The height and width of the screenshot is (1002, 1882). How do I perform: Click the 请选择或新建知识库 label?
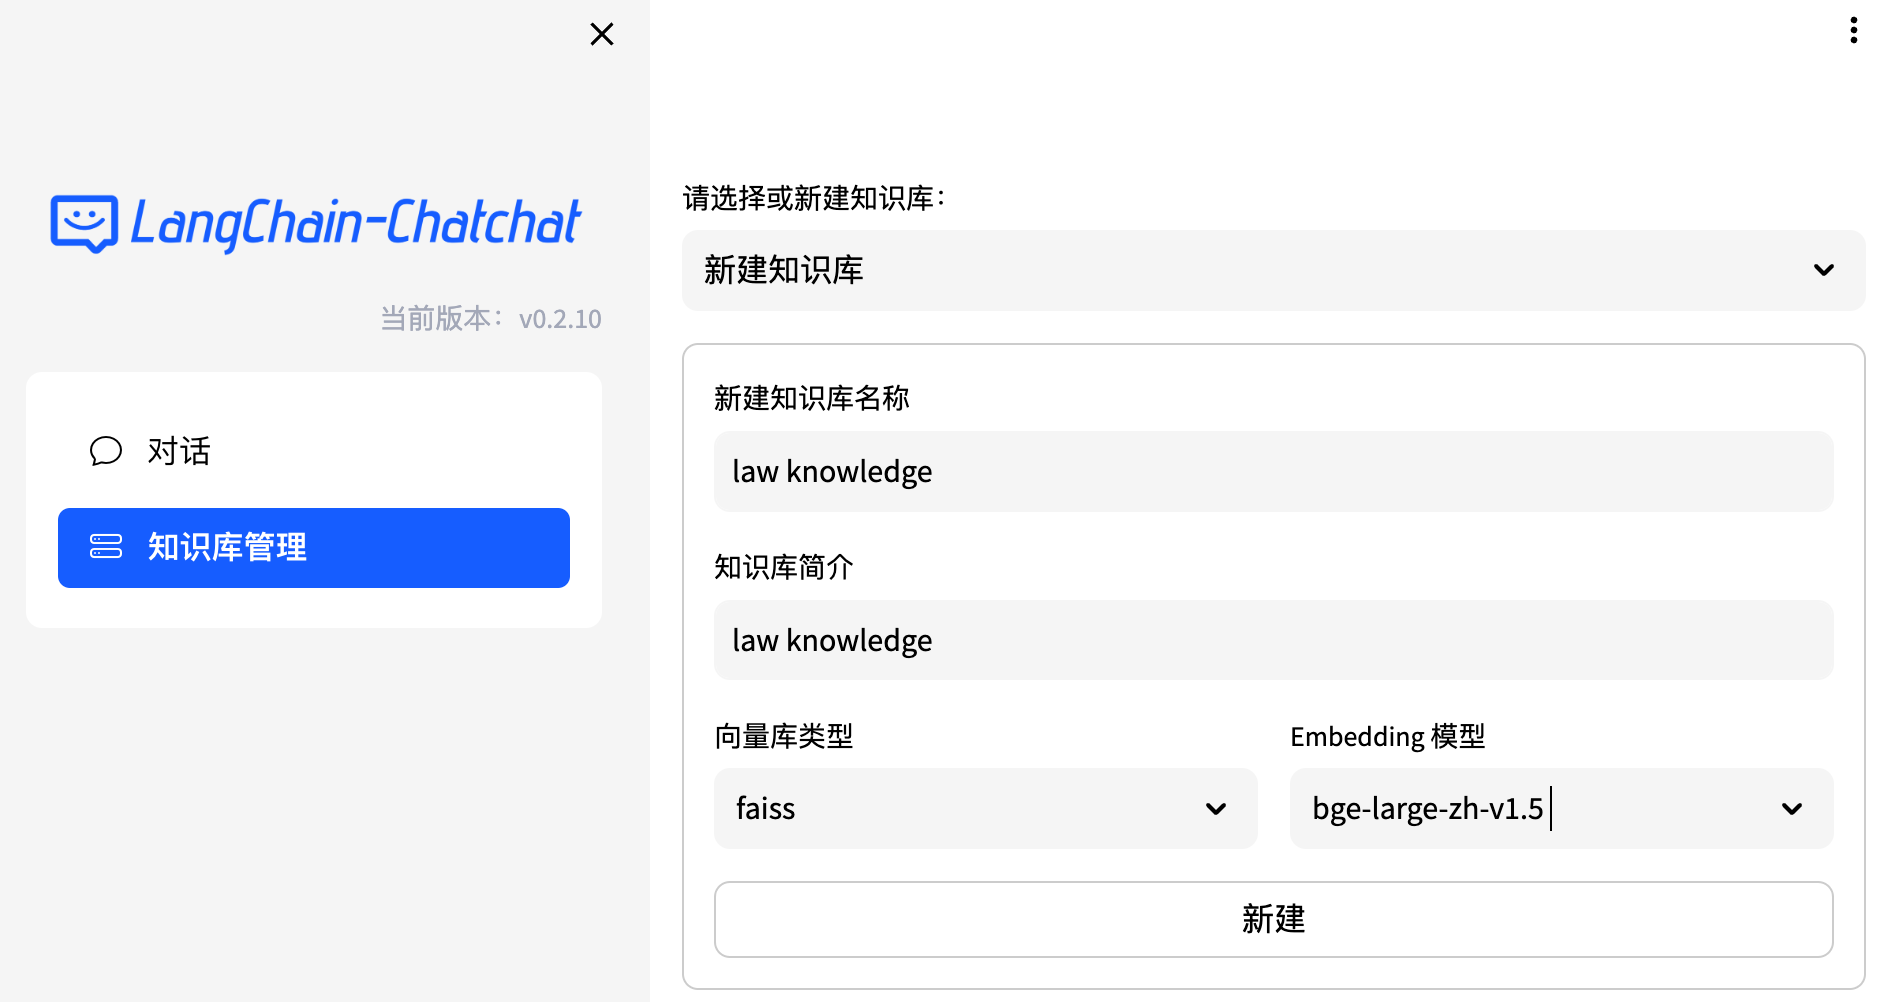tap(814, 198)
